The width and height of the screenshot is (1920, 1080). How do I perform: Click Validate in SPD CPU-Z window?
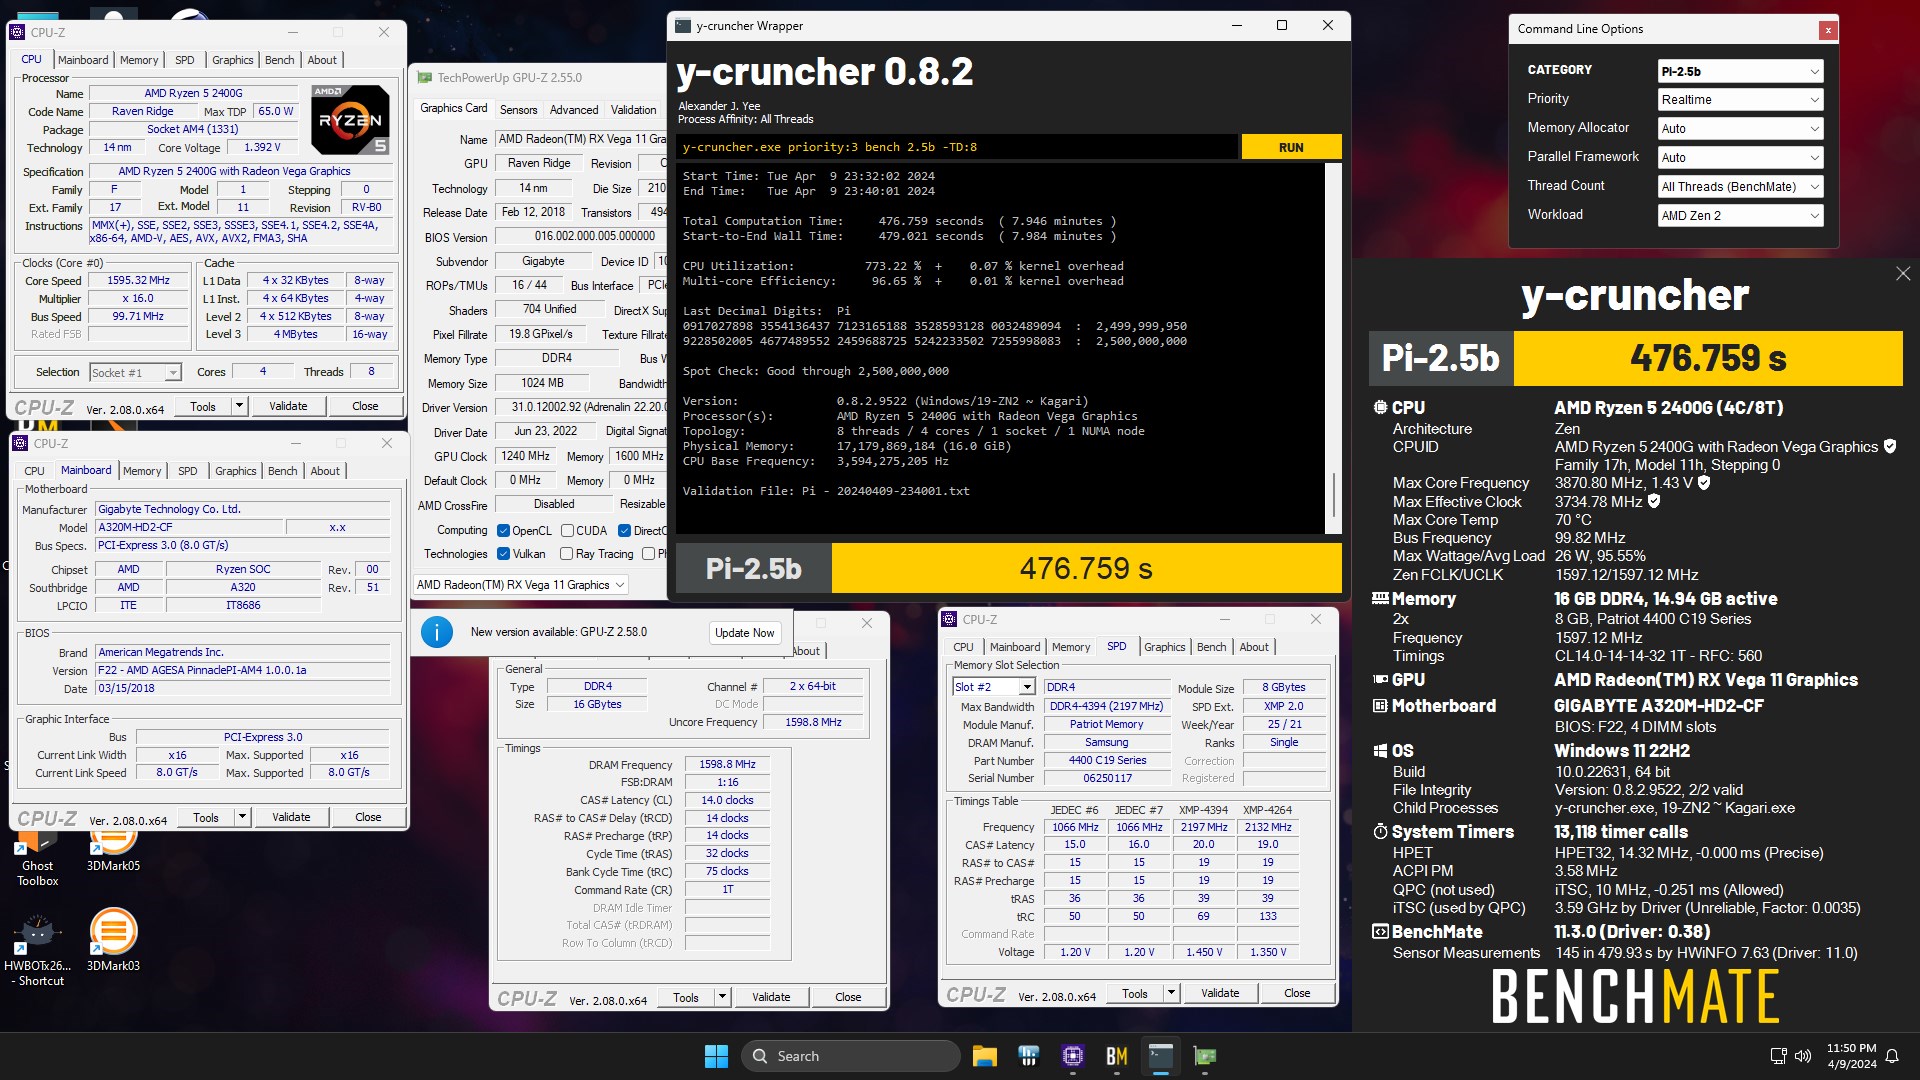[x=1220, y=993]
